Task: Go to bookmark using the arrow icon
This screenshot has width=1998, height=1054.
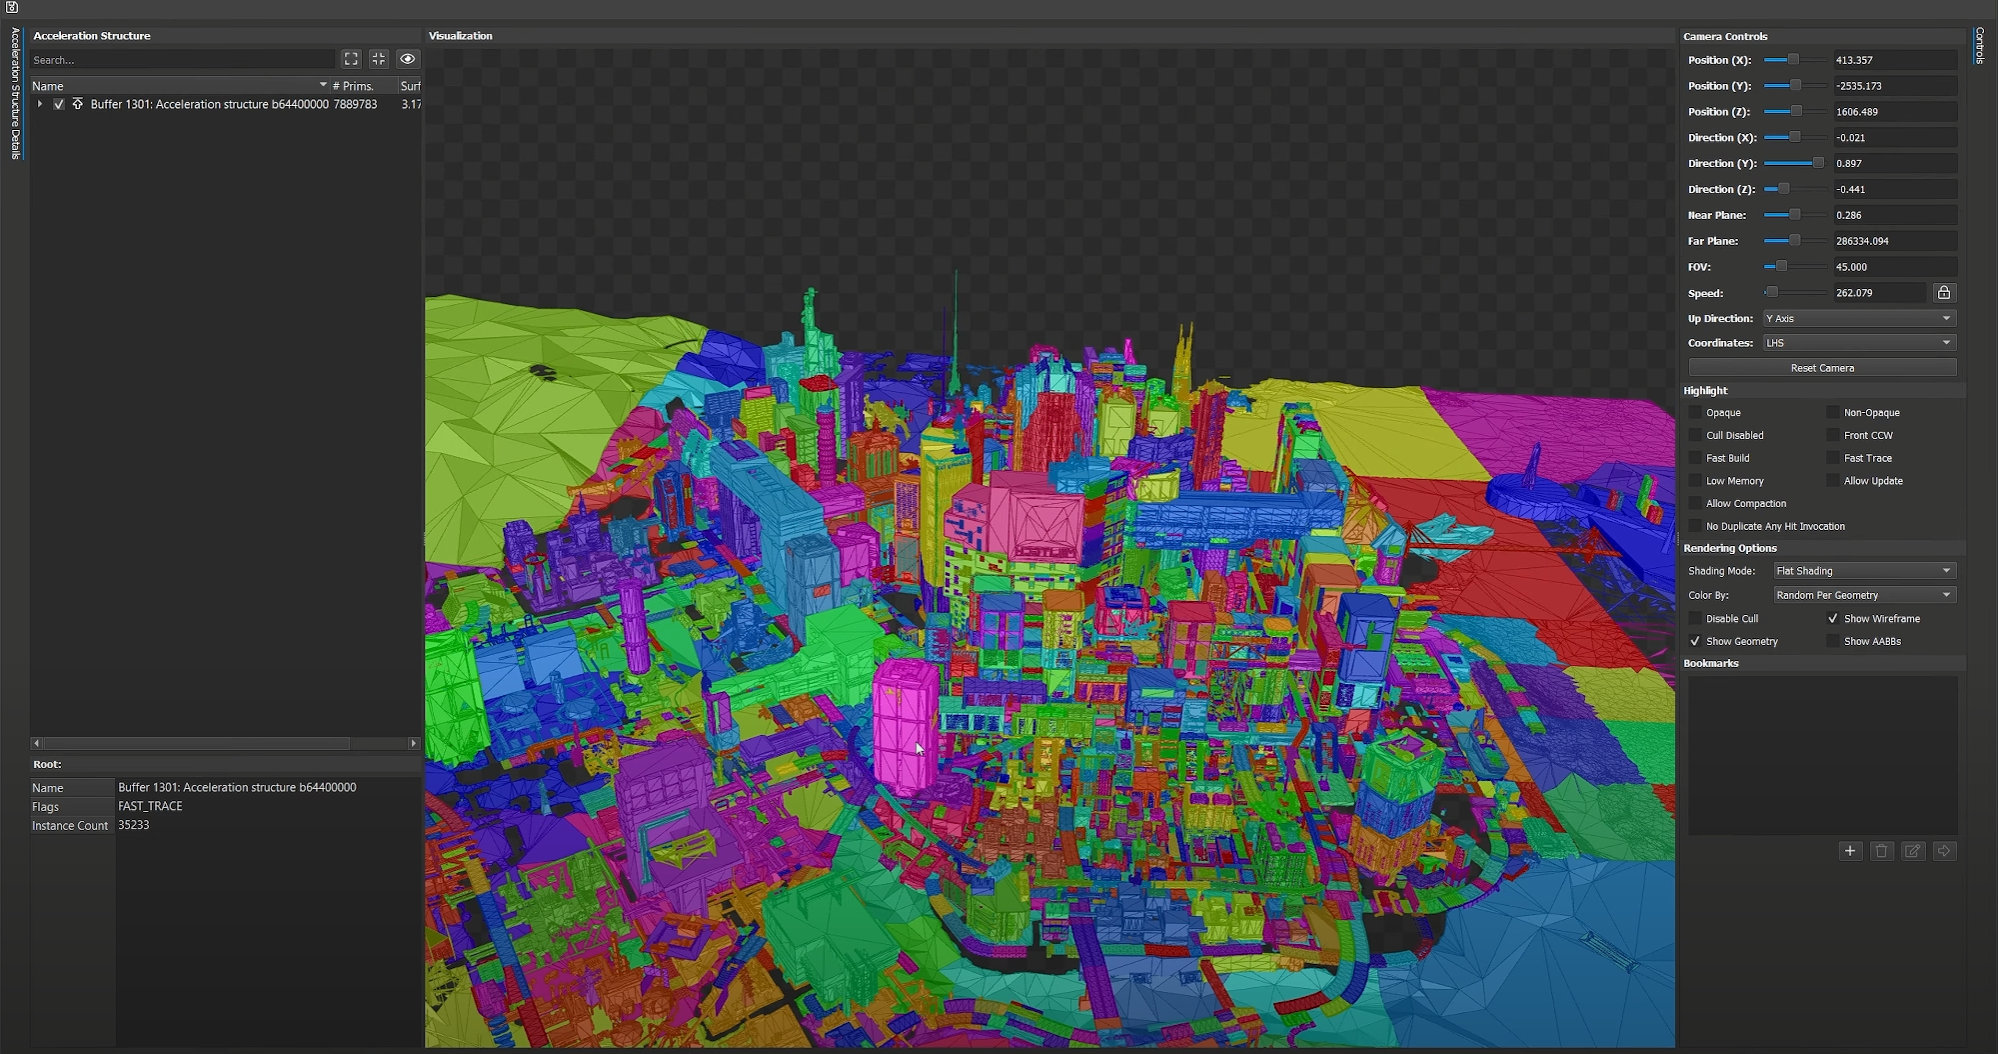Action: [1944, 851]
